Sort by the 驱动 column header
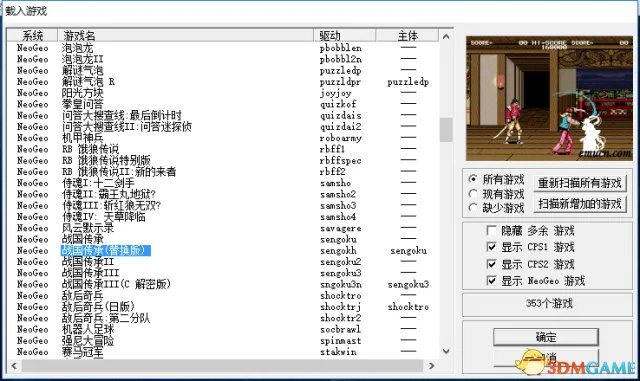Screen dimensions: 640x381 pyautogui.click(x=345, y=36)
